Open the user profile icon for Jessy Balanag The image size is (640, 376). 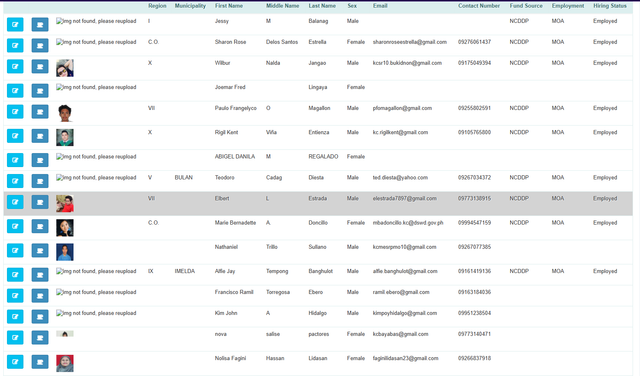[40, 24]
